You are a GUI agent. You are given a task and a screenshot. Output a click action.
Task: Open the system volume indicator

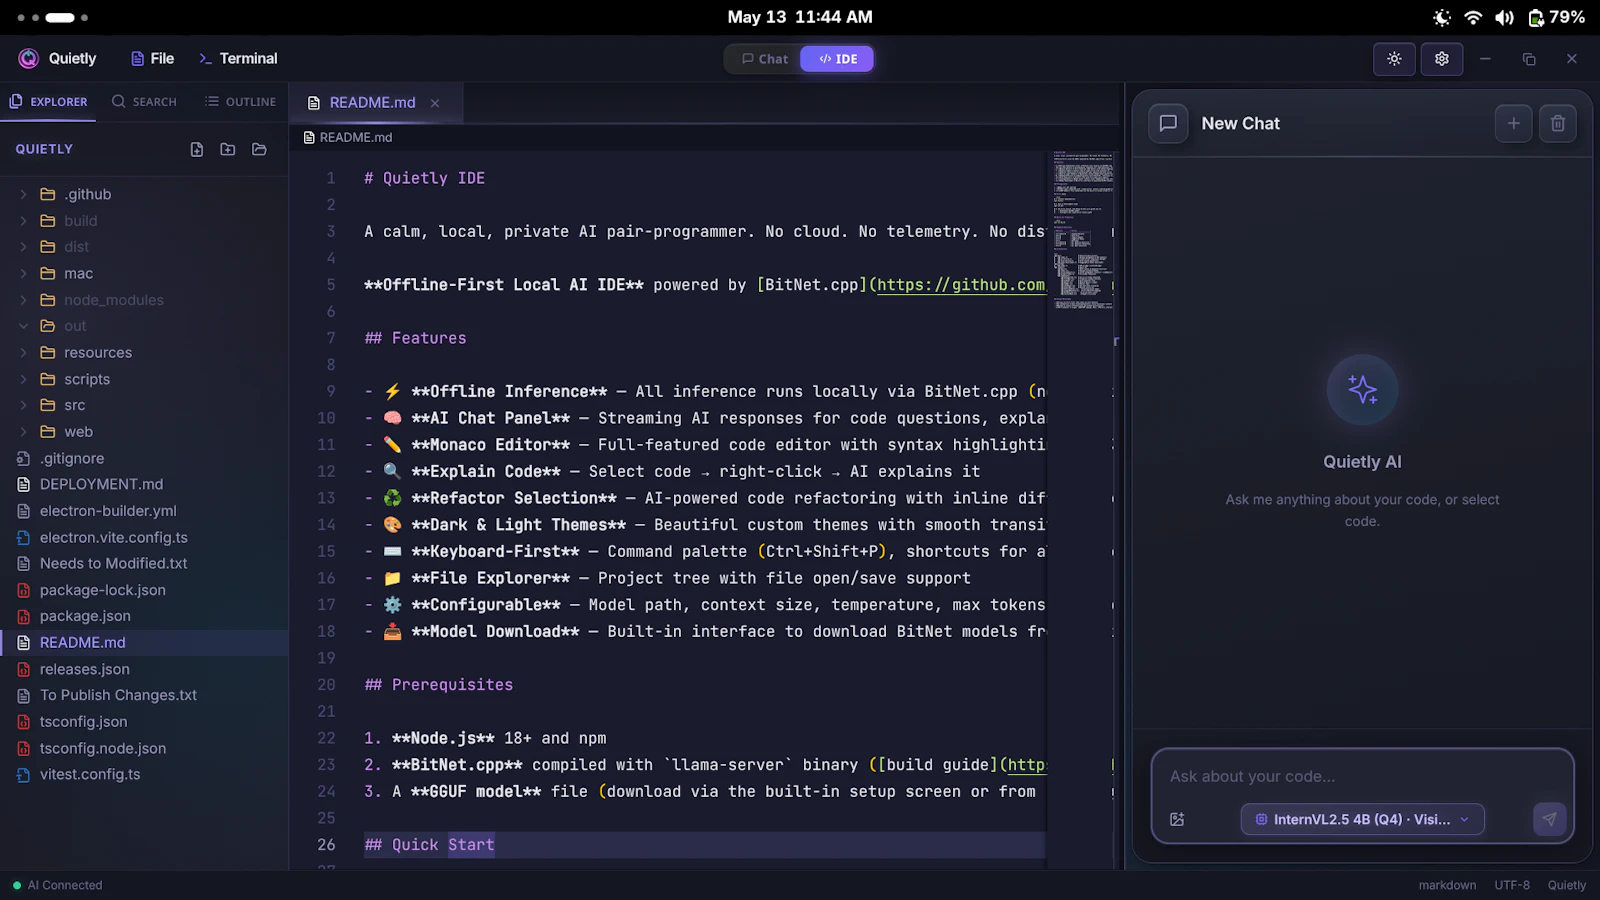(x=1504, y=18)
